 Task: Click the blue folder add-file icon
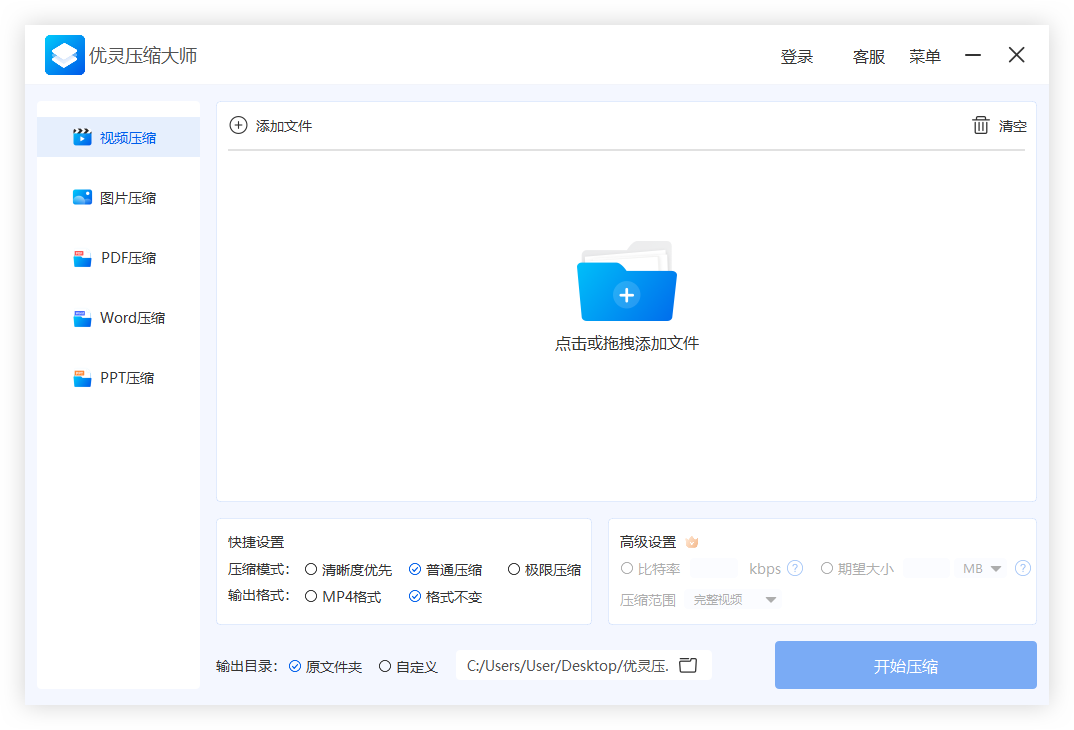tap(627, 283)
